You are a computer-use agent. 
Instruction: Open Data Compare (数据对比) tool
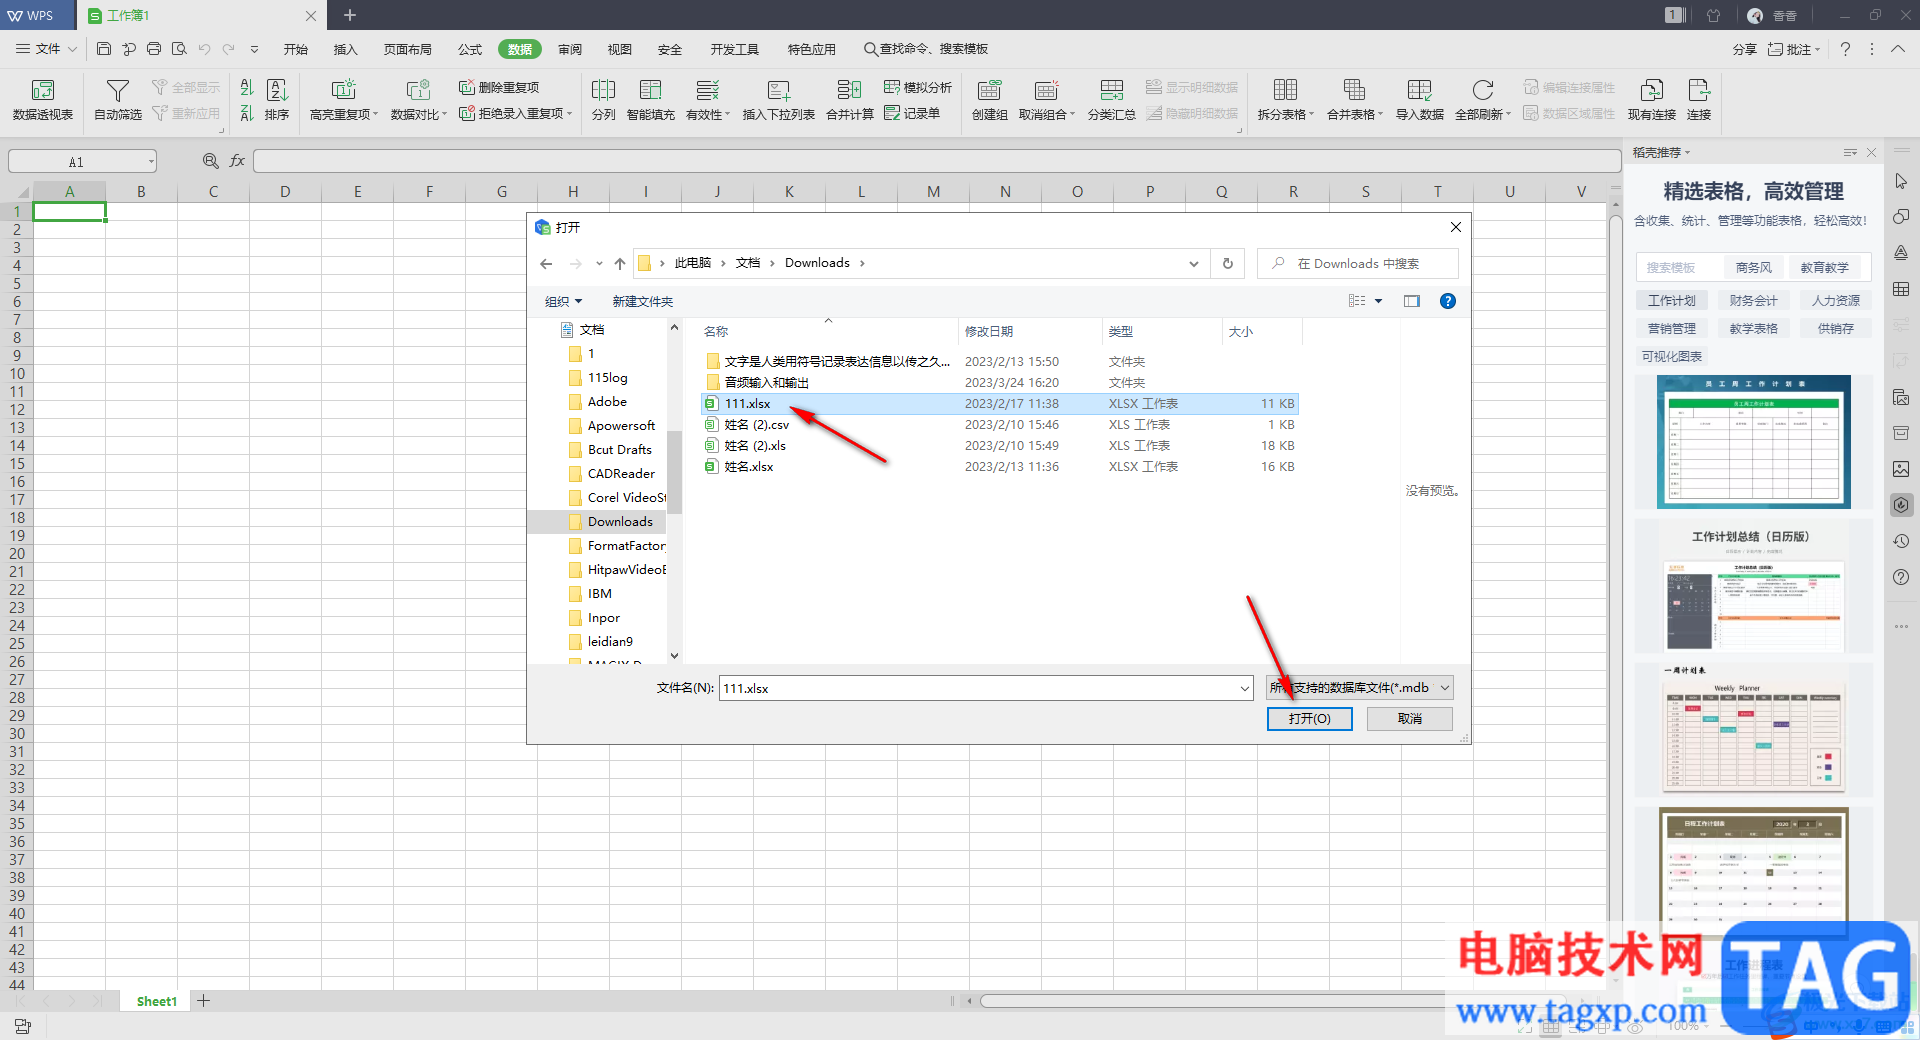click(x=418, y=100)
